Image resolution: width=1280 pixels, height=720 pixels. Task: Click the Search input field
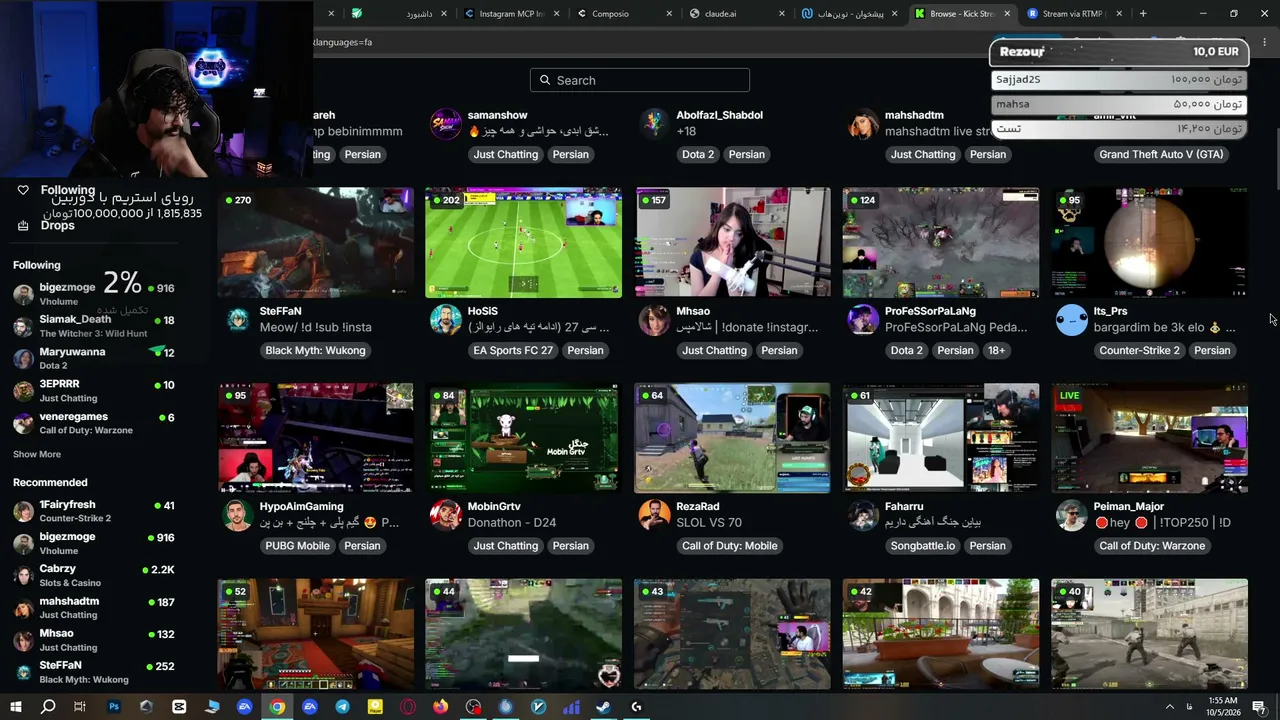[x=640, y=80]
